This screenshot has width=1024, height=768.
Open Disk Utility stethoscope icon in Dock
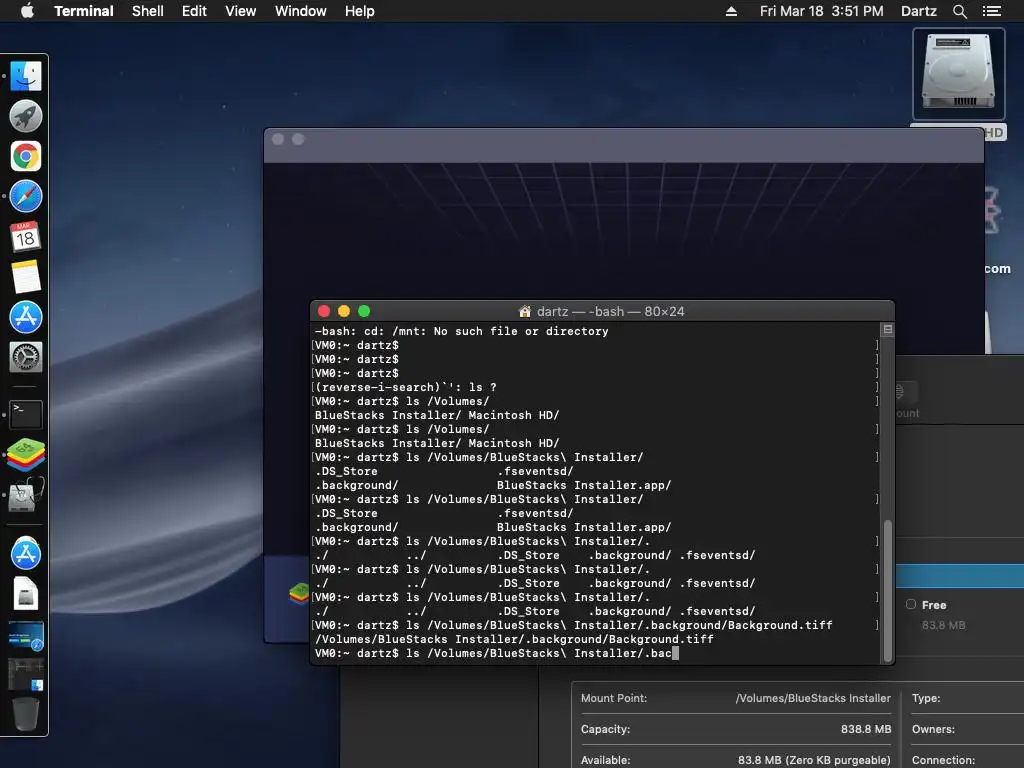[x=26, y=494]
